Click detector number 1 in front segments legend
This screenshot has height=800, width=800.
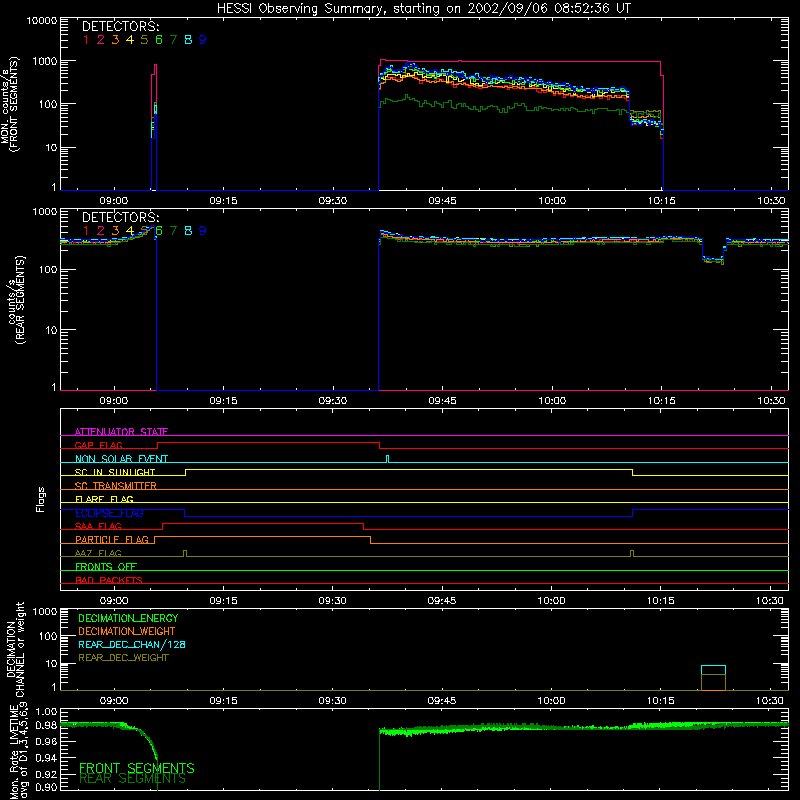point(86,40)
